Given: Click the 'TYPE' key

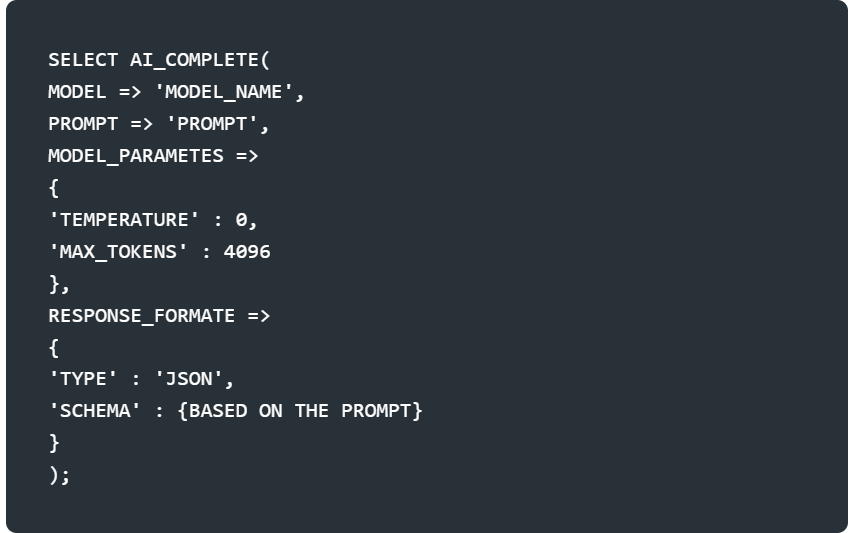Looking at the screenshot, I should 83,379.
